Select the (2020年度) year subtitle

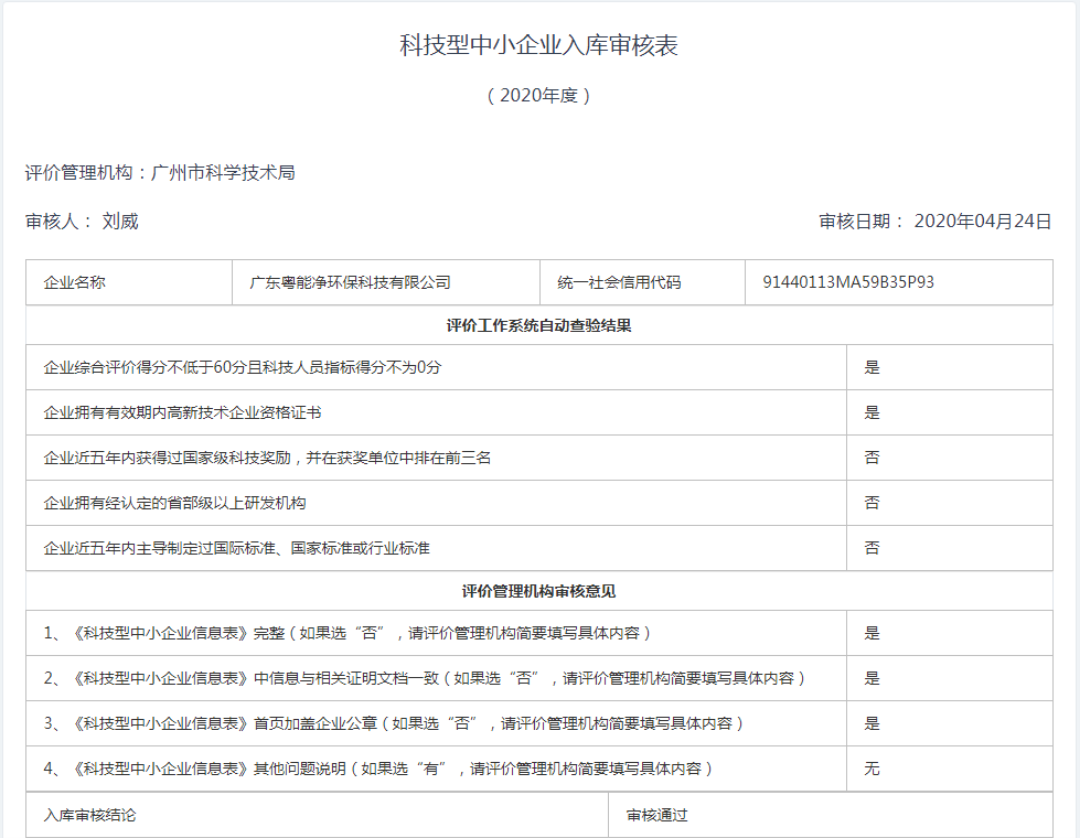pyautogui.click(x=539, y=96)
